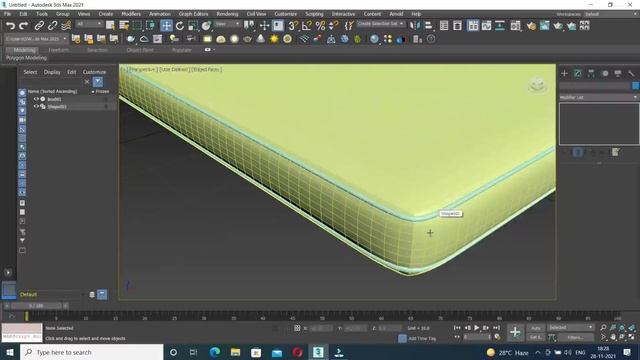Click the ViewCube in the viewport
The image size is (640, 360).
(x=537, y=85)
